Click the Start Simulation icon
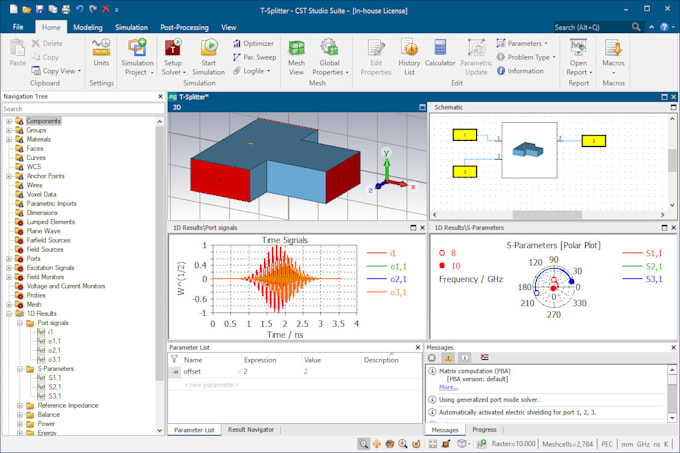Image resolution: width=680 pixels, height=453 pixels. [209, 47]
